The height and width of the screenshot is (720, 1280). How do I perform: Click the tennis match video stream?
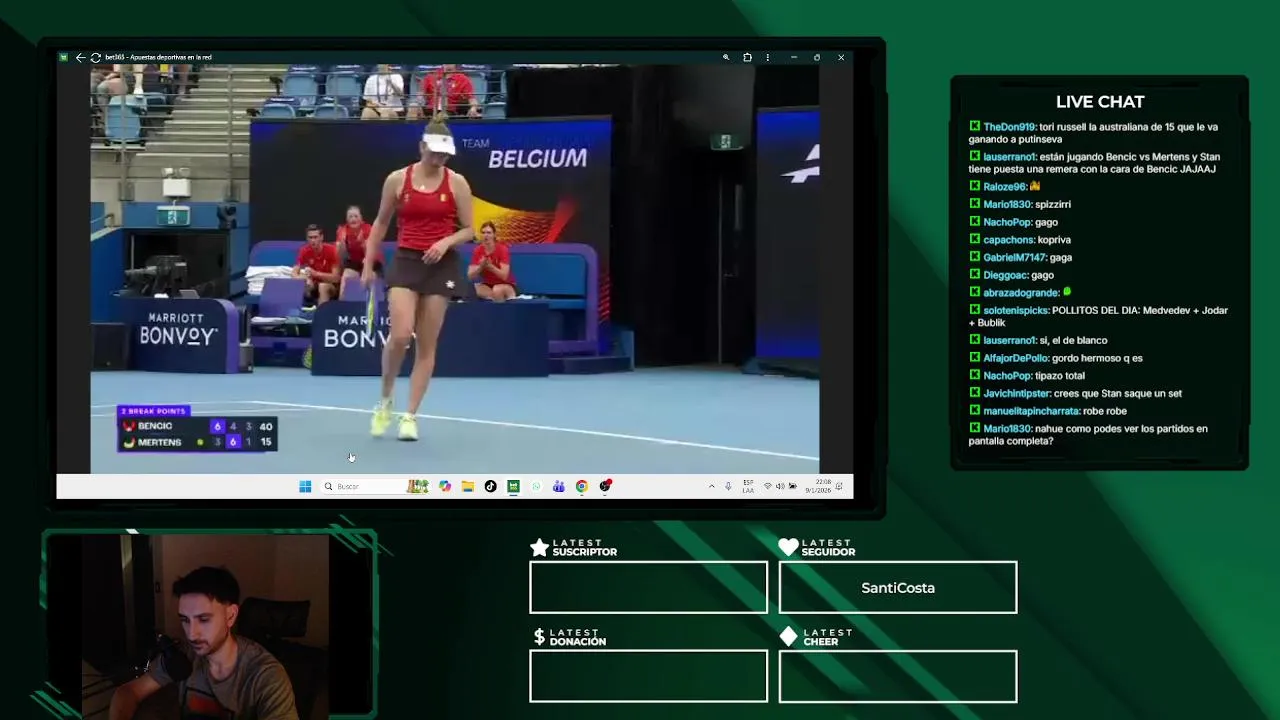coord(455,269)
